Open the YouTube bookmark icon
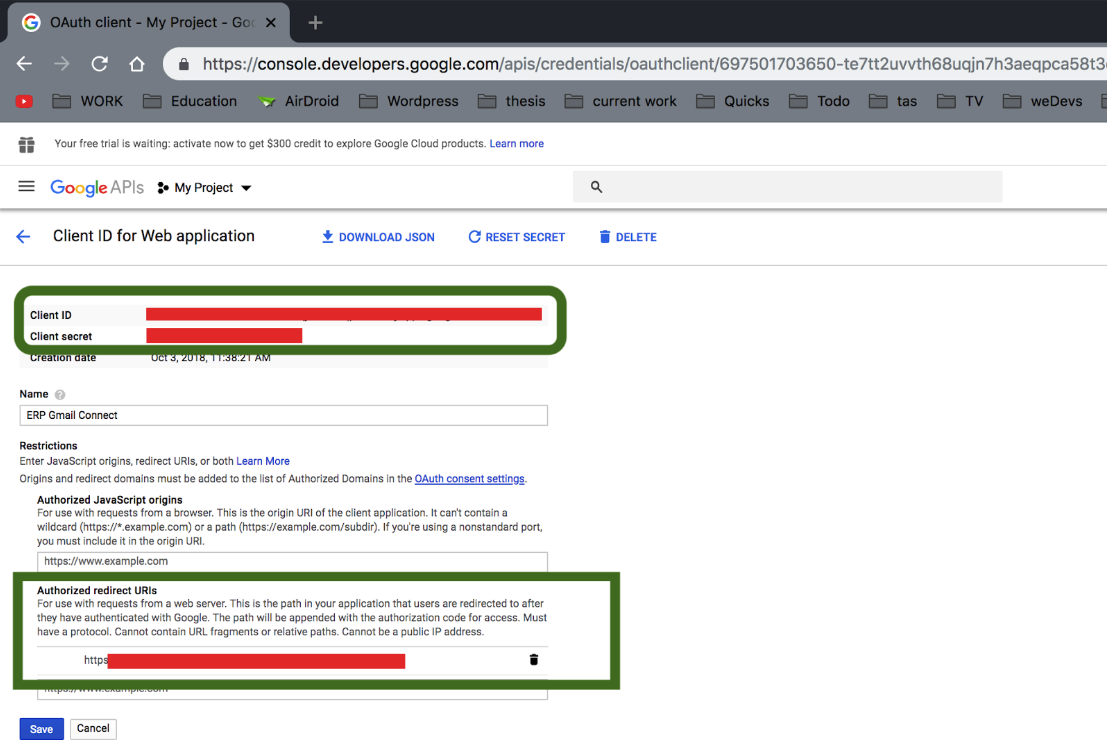 coord(24,102)
